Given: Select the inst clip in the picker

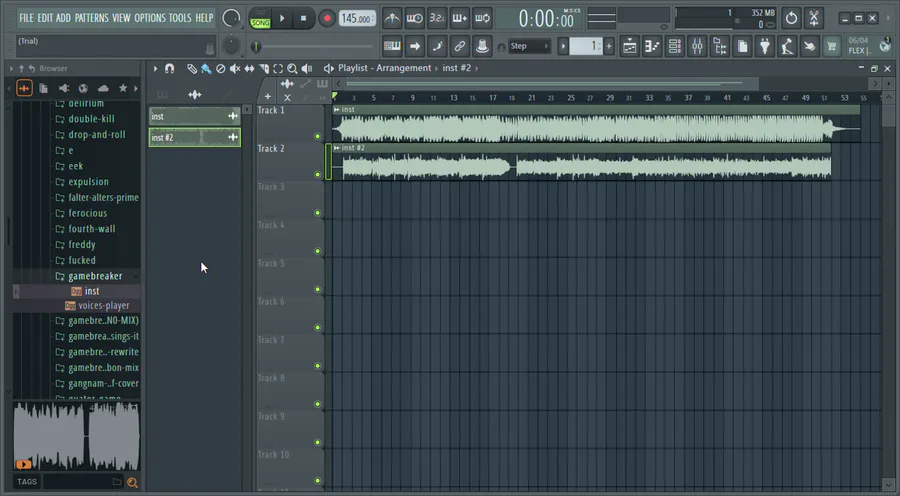Looking at the screenshot, I should click(195, 117).
